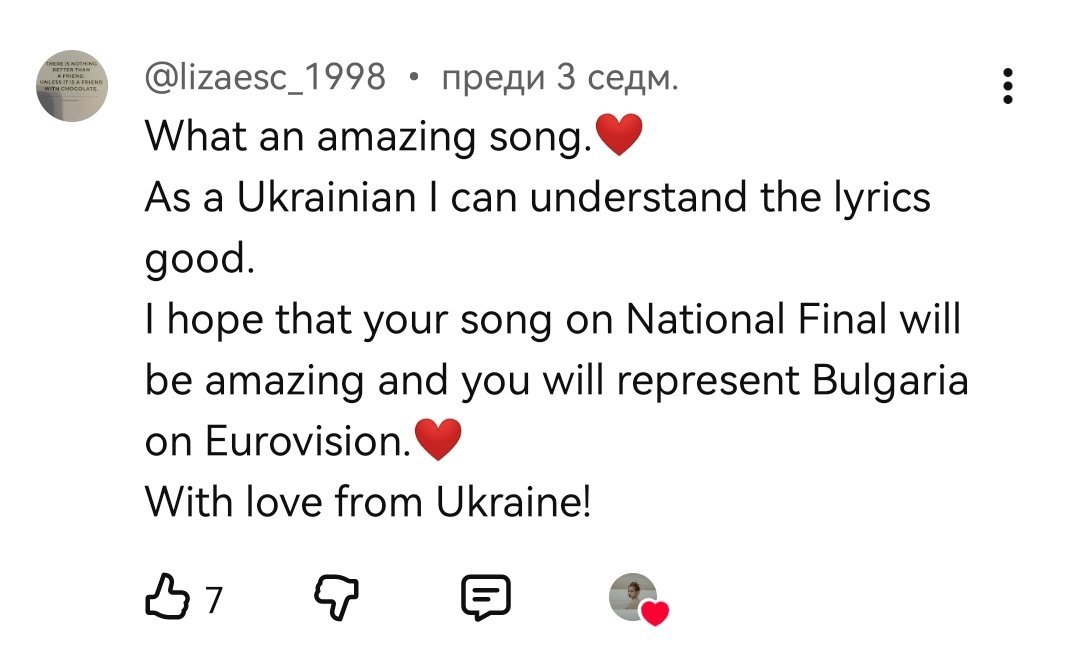The image size is (1080, 669).
Task: Click the heart emoji after 'amazing song.'
Action: click(617, 136)
